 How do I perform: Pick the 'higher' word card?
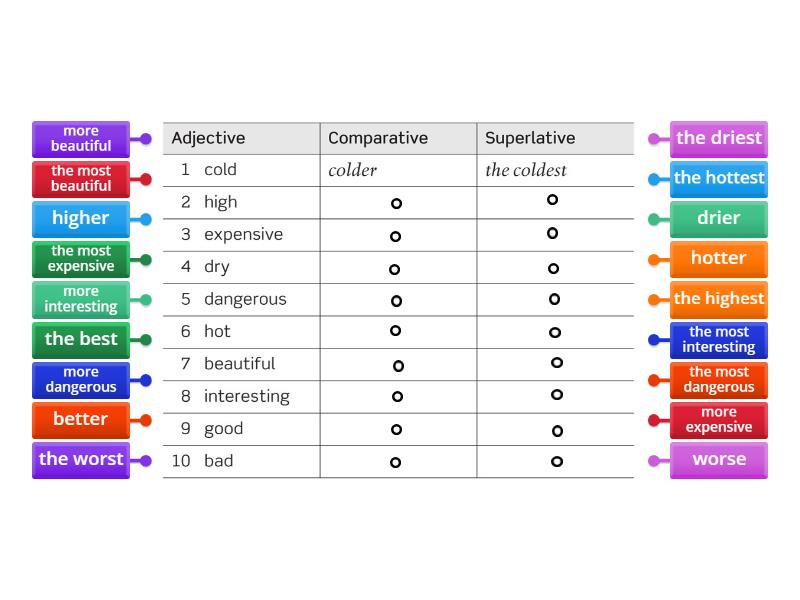[x=80, y=219]
